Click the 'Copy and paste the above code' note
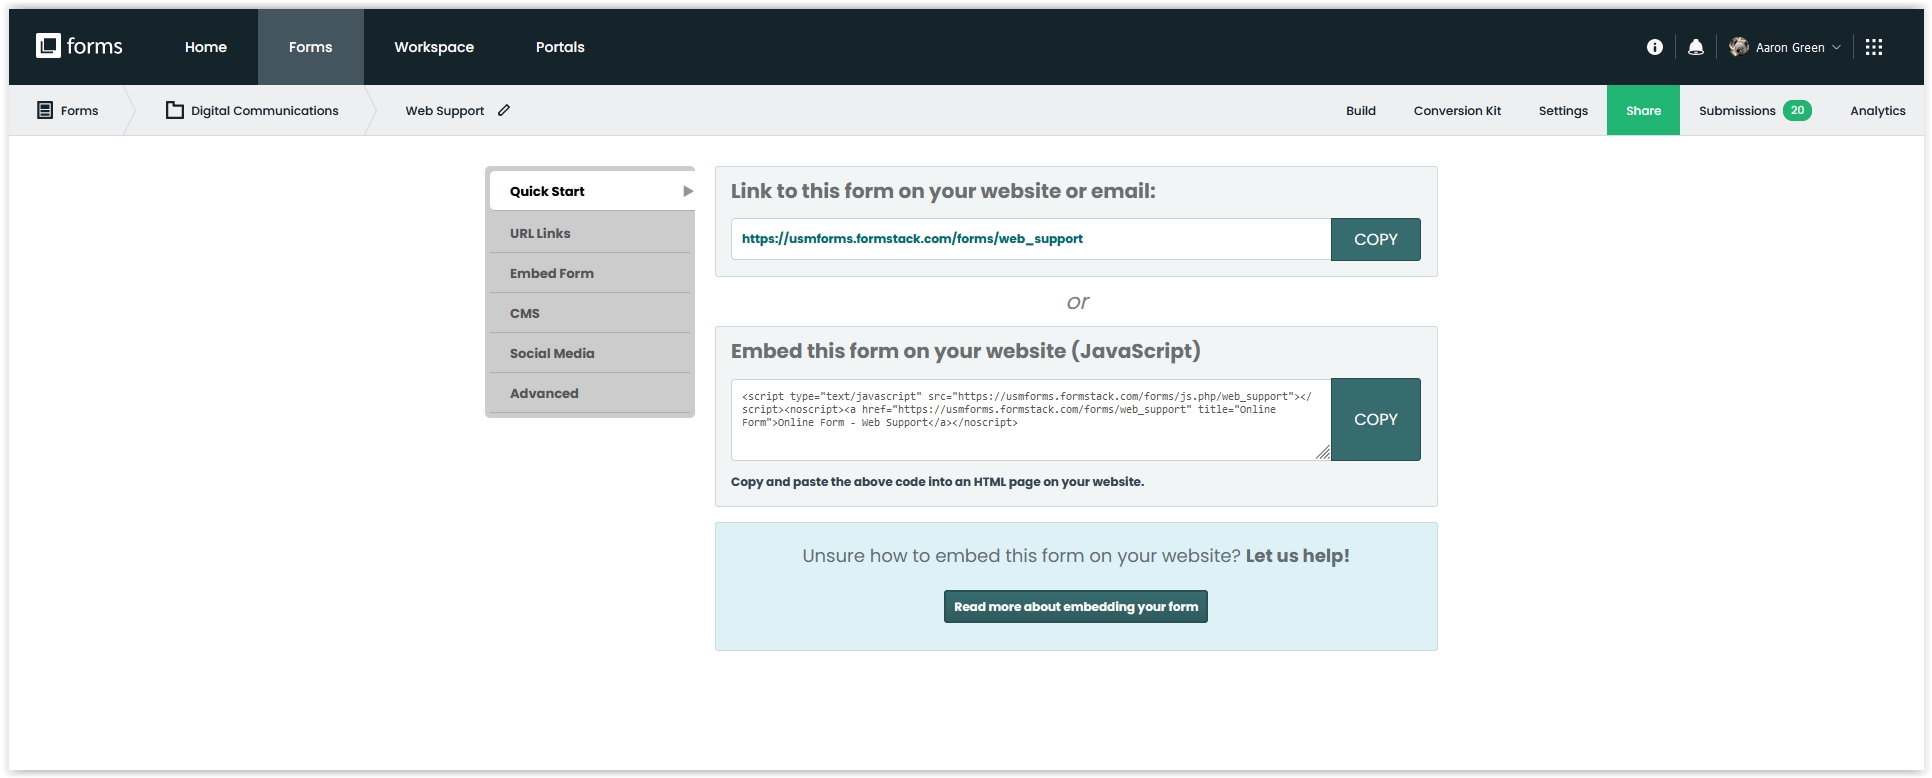This screenshot has height=778, width=1932. coord(937,482)
